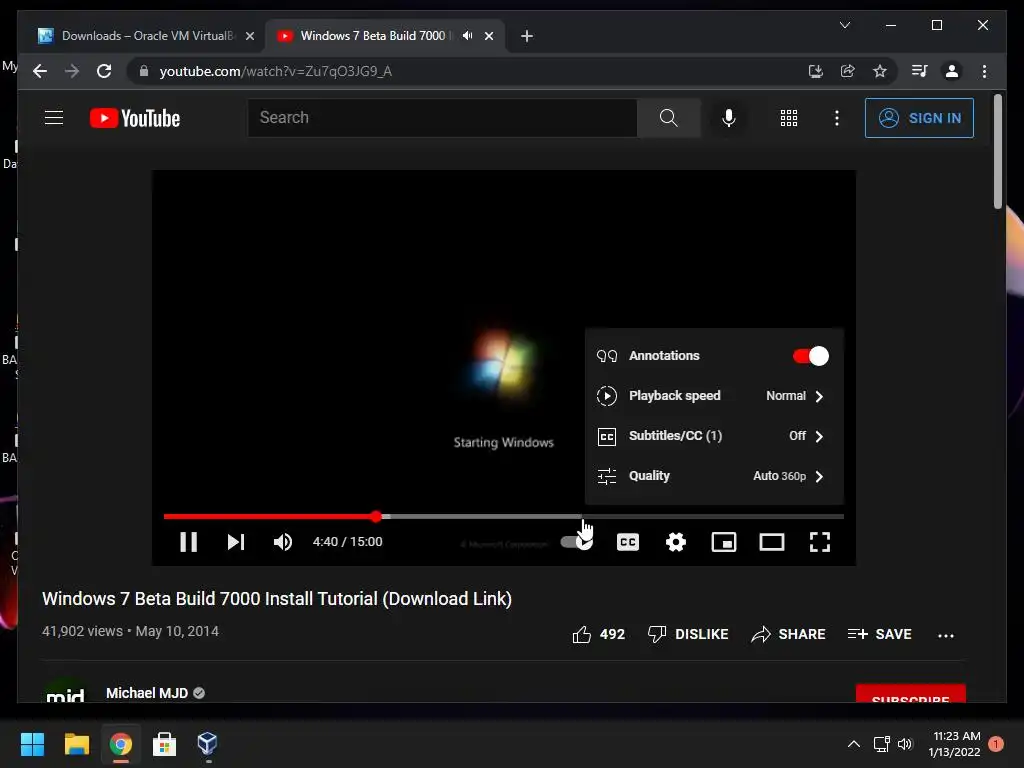Viewport: 1024px width, 768px height.
Task: Open taskbar volume control
Action: tap(904, 744)
